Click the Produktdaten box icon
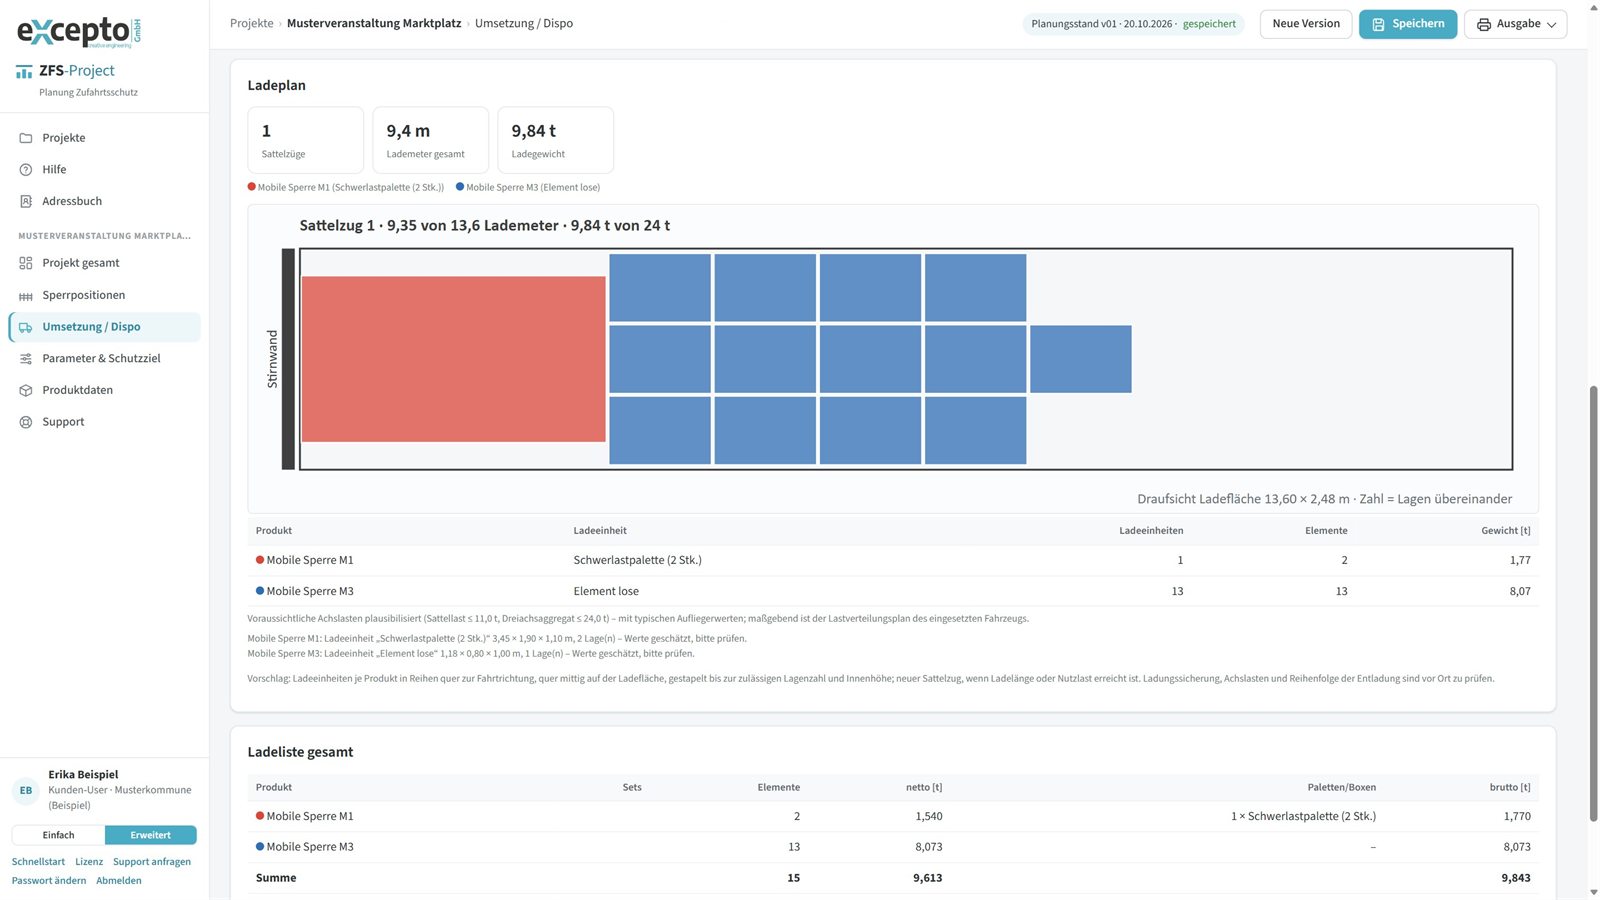This screenshot has height=900, width=1600. [x=26, y=390]
